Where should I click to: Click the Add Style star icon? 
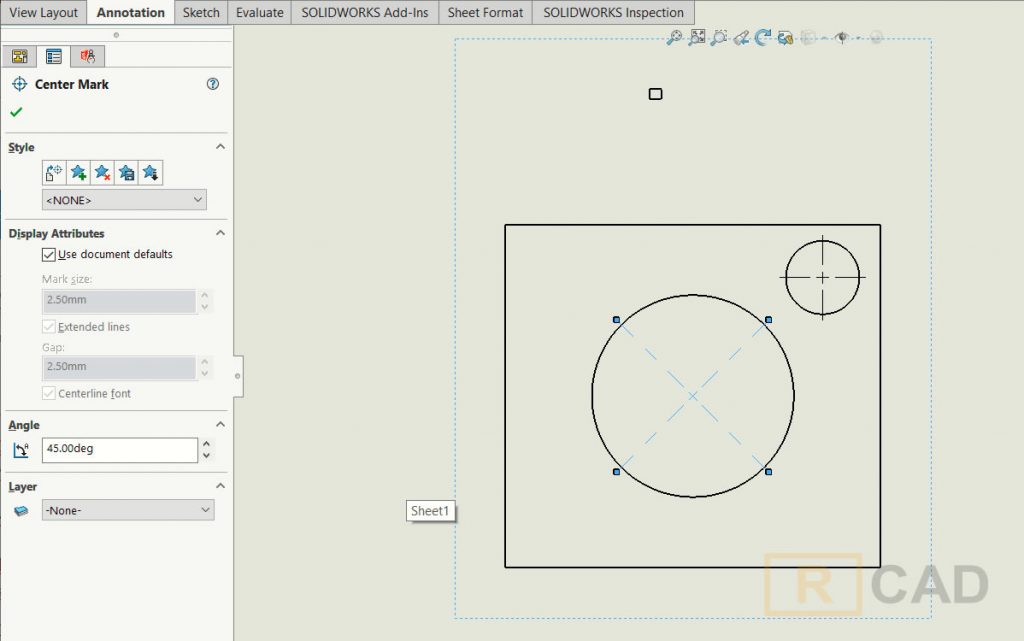(79, 172)
